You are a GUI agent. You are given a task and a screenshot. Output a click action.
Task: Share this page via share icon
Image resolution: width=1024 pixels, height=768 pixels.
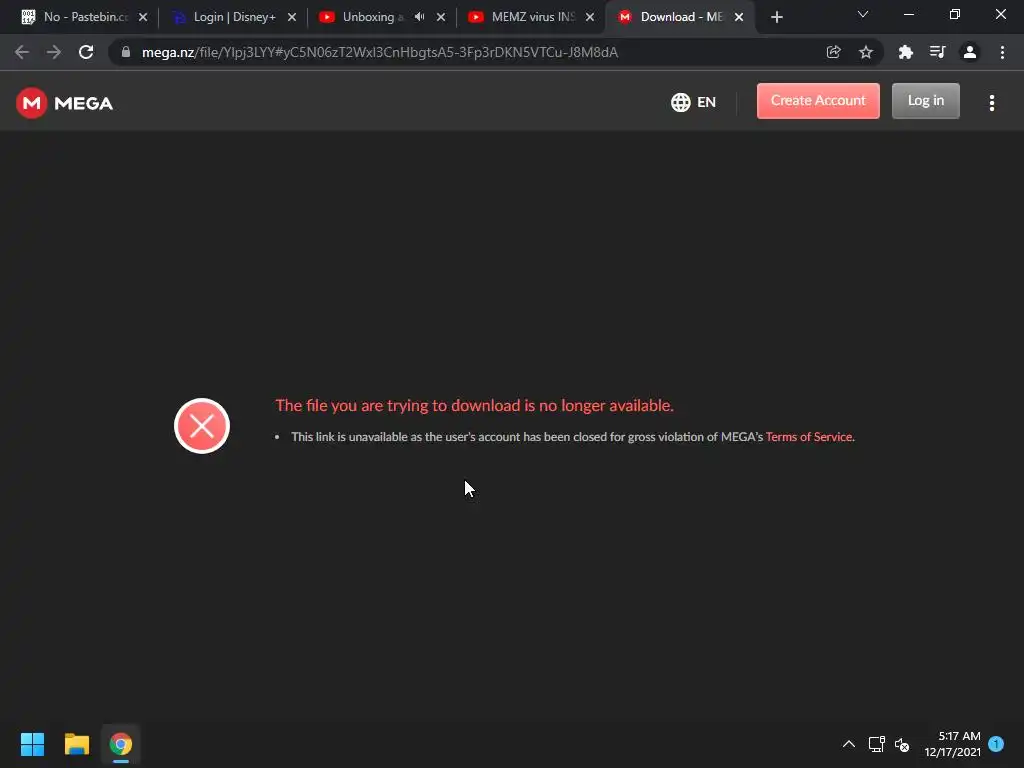point(833,52)
